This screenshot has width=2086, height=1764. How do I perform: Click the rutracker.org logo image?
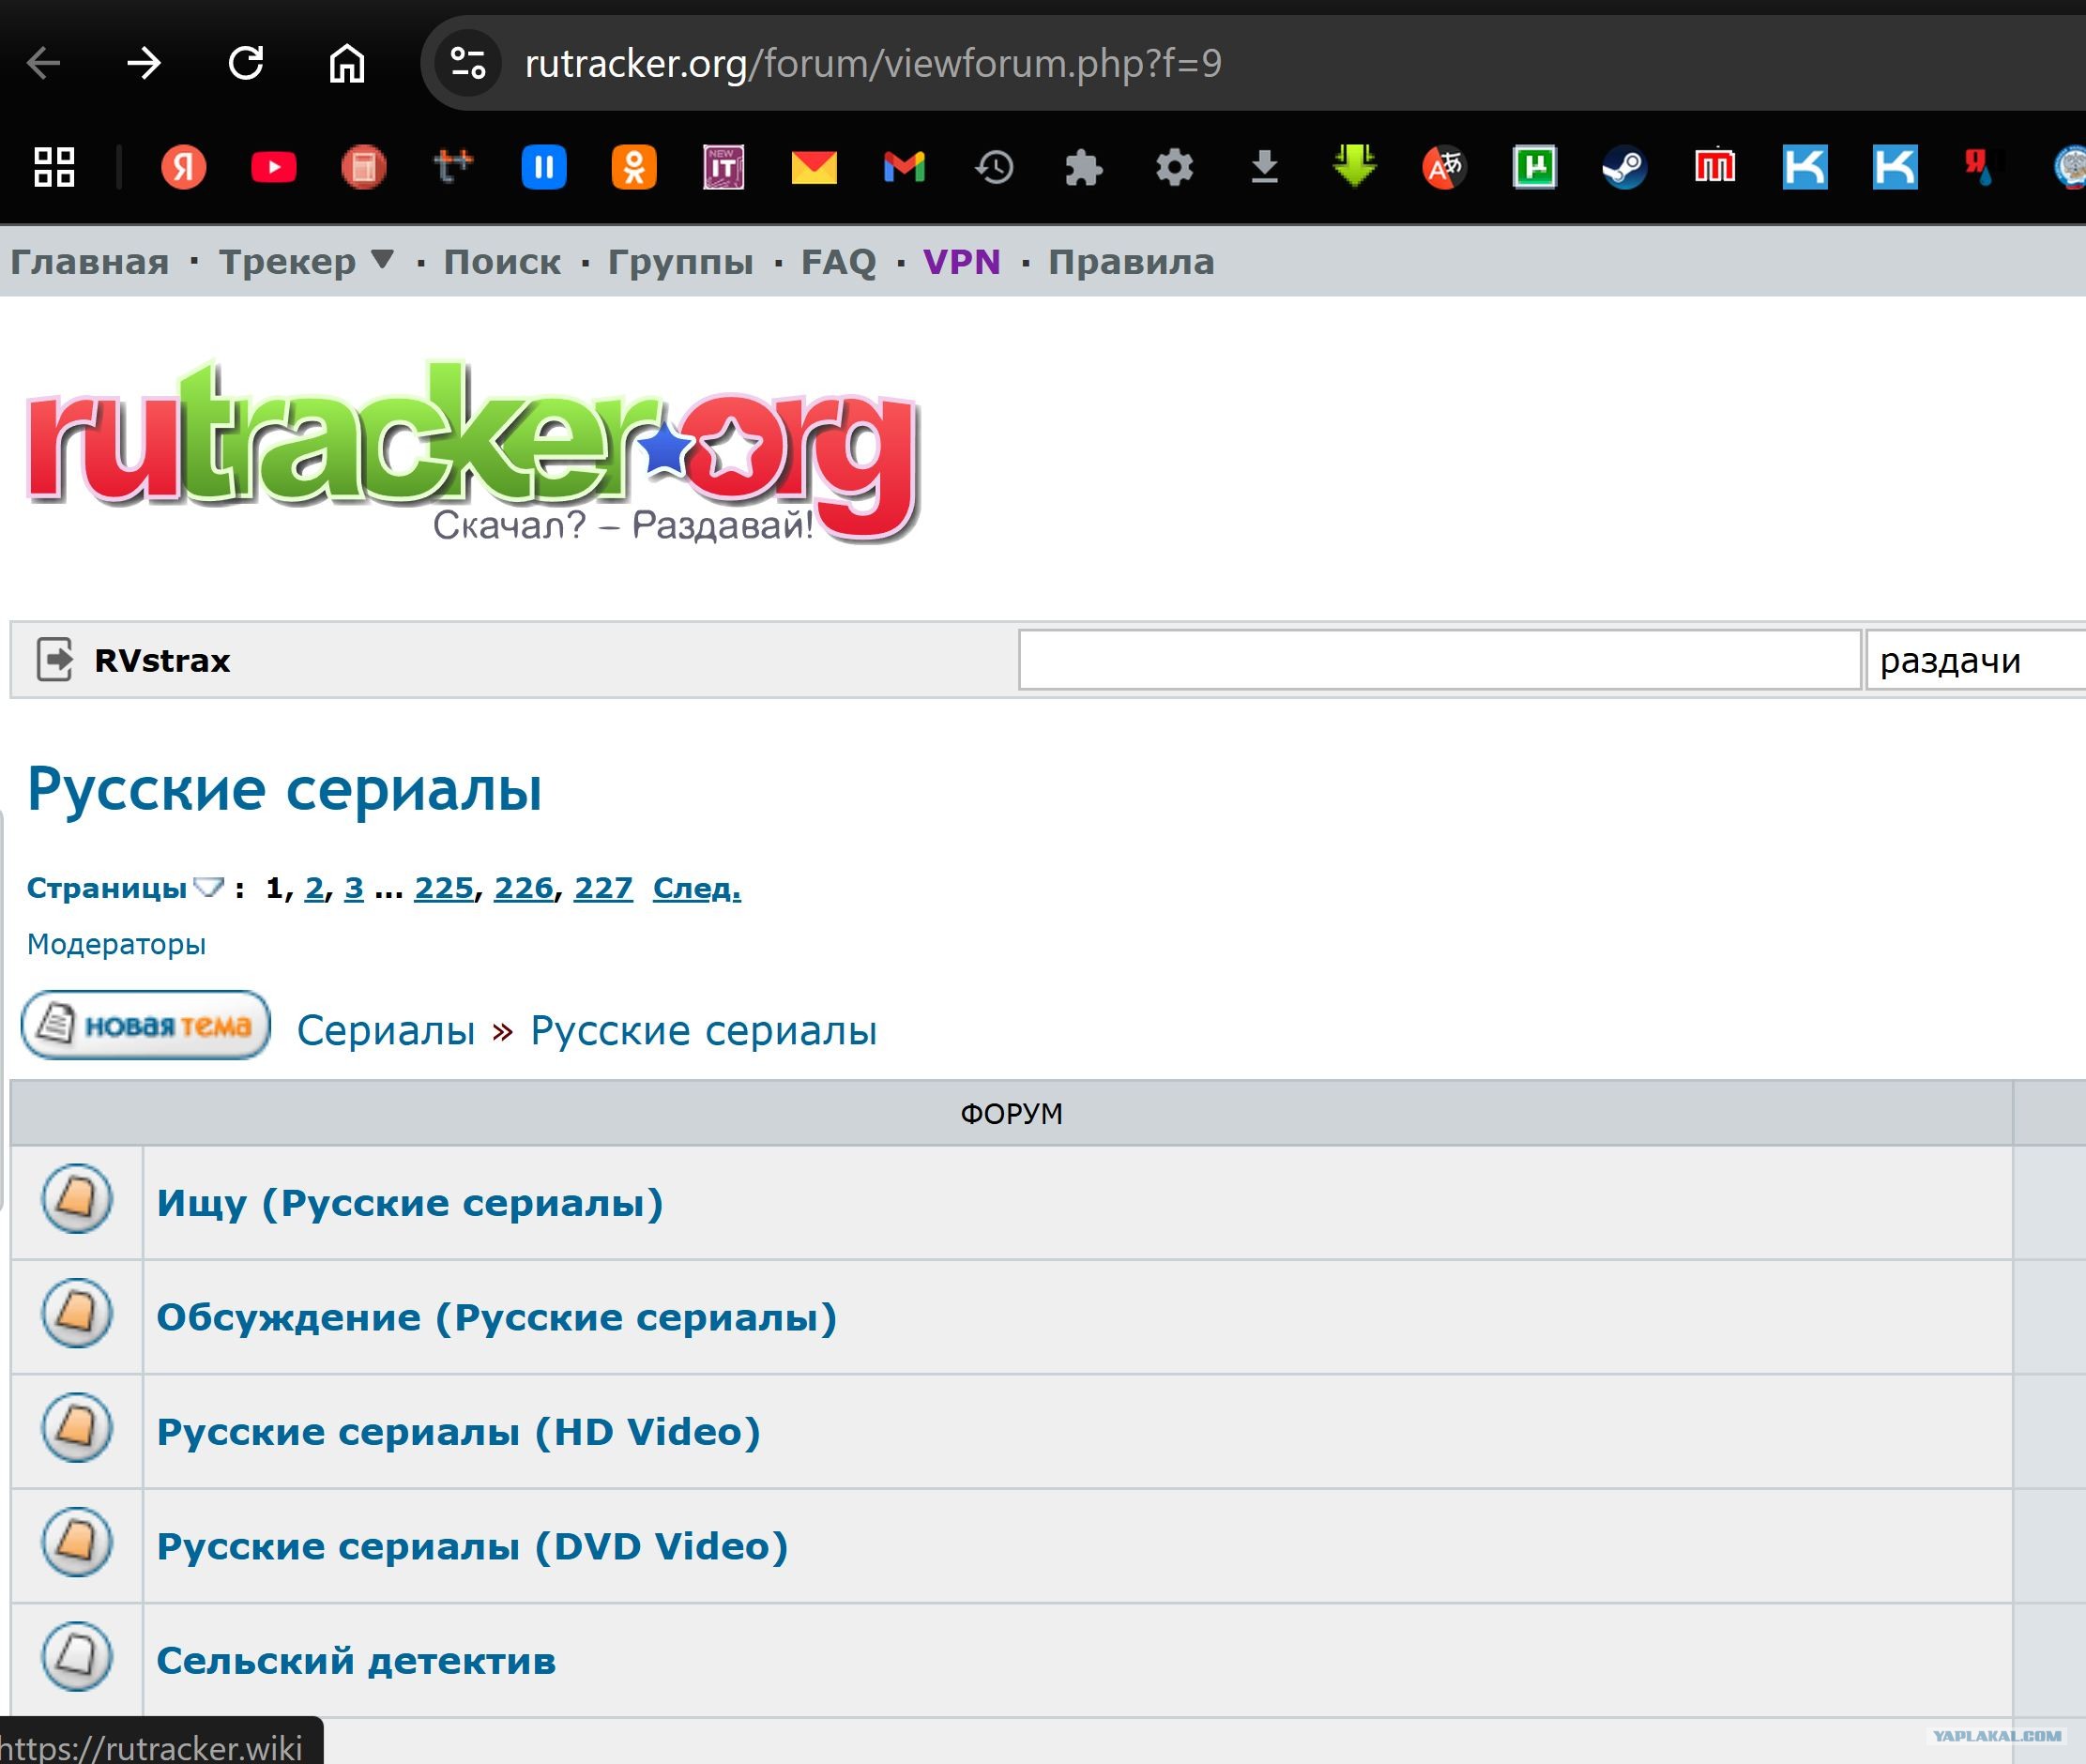coord(472,451)
